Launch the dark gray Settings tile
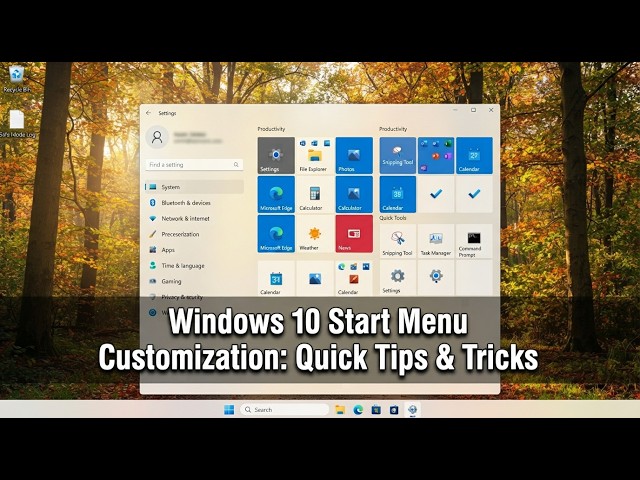640x480 pixels. (x=276, y=156)
